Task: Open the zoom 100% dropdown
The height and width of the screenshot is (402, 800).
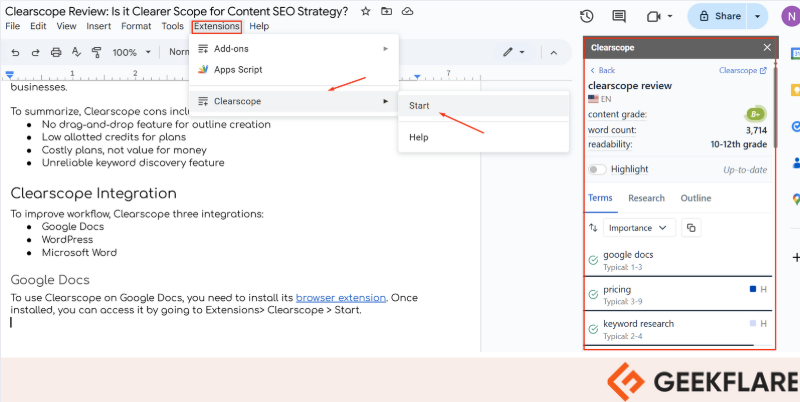Action: pyautogui.click(x=132, y=52)
